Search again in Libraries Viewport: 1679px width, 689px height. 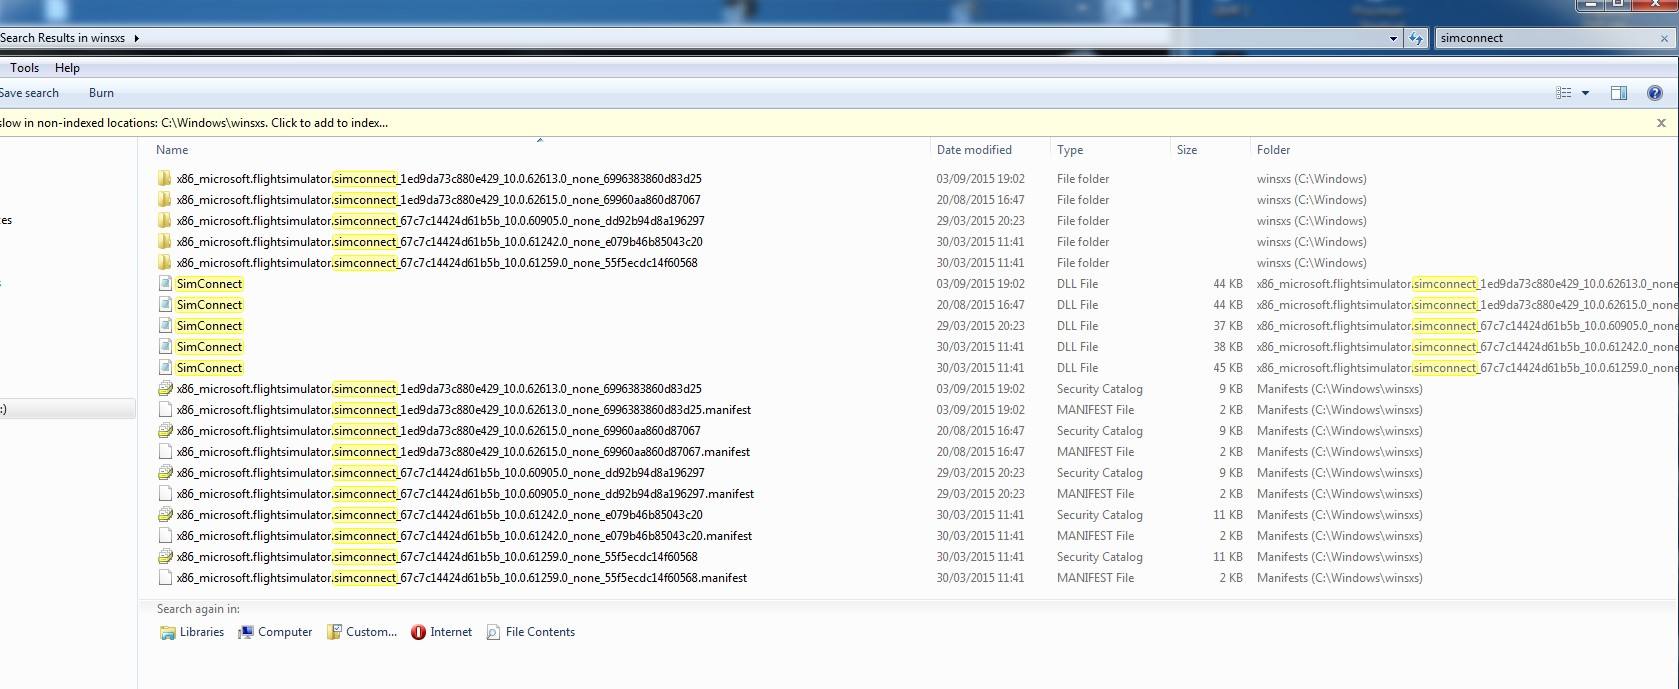click(192, 632)
